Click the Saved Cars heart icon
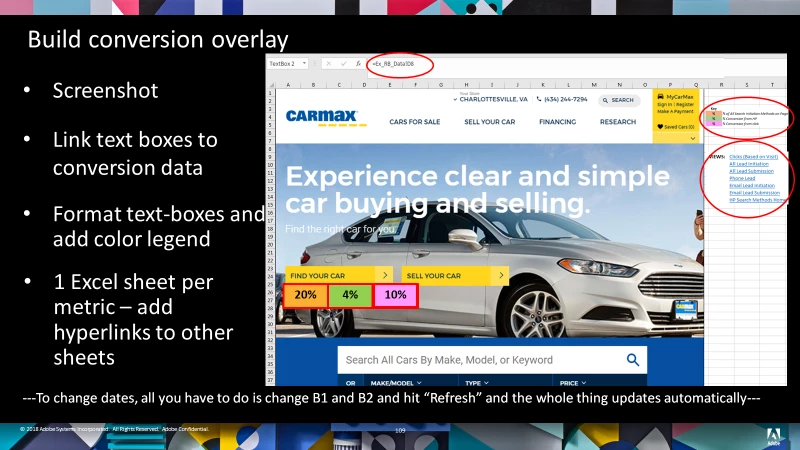Screen dimensions: 800x450 point(660,127)
